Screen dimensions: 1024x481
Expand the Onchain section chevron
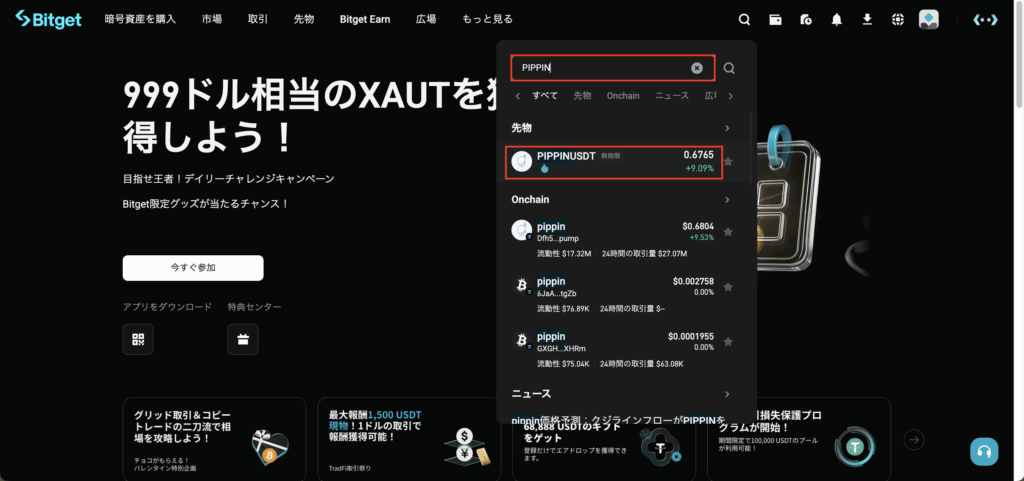(x=728, y=199)
